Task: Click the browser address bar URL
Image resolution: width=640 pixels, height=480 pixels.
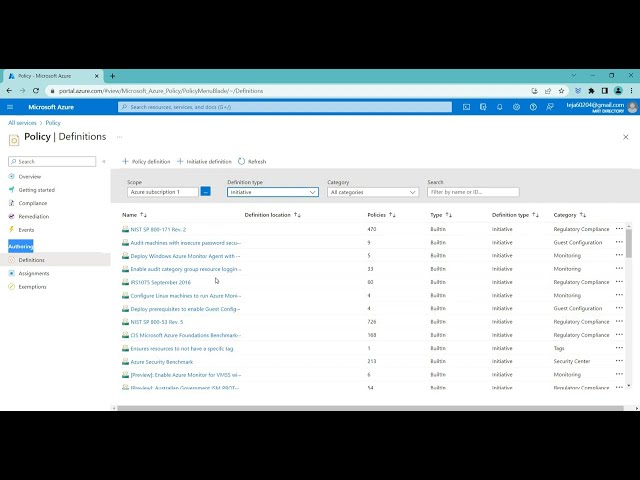Action: 161,91
